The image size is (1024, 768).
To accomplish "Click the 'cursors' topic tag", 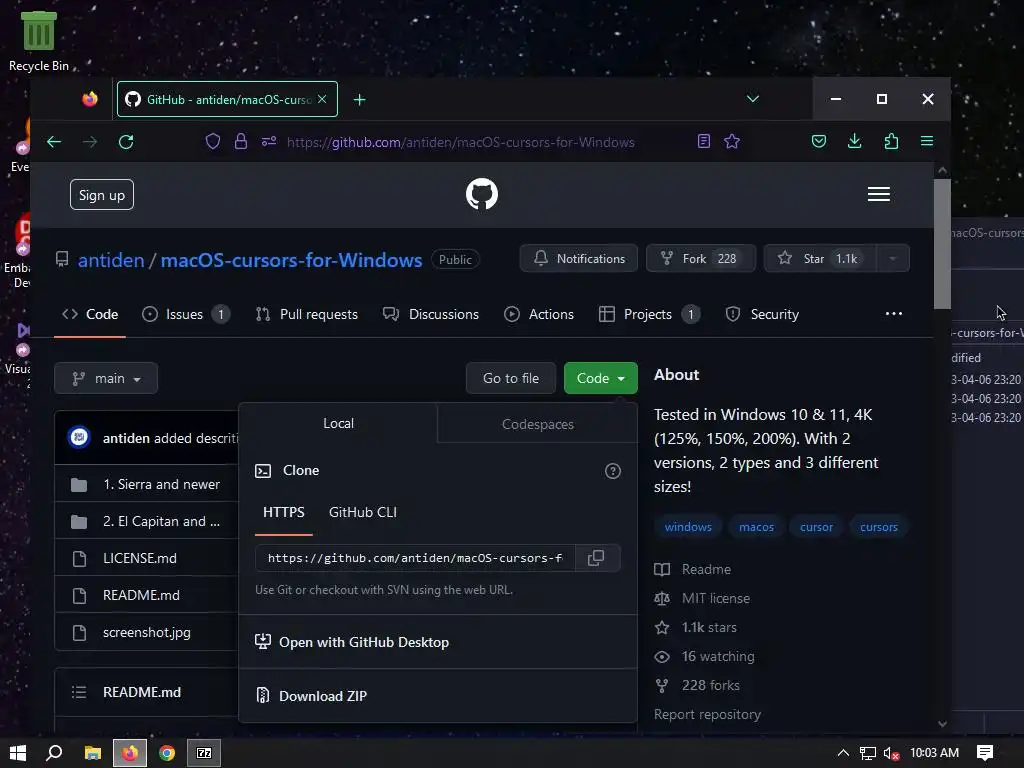I will [878, 527].
